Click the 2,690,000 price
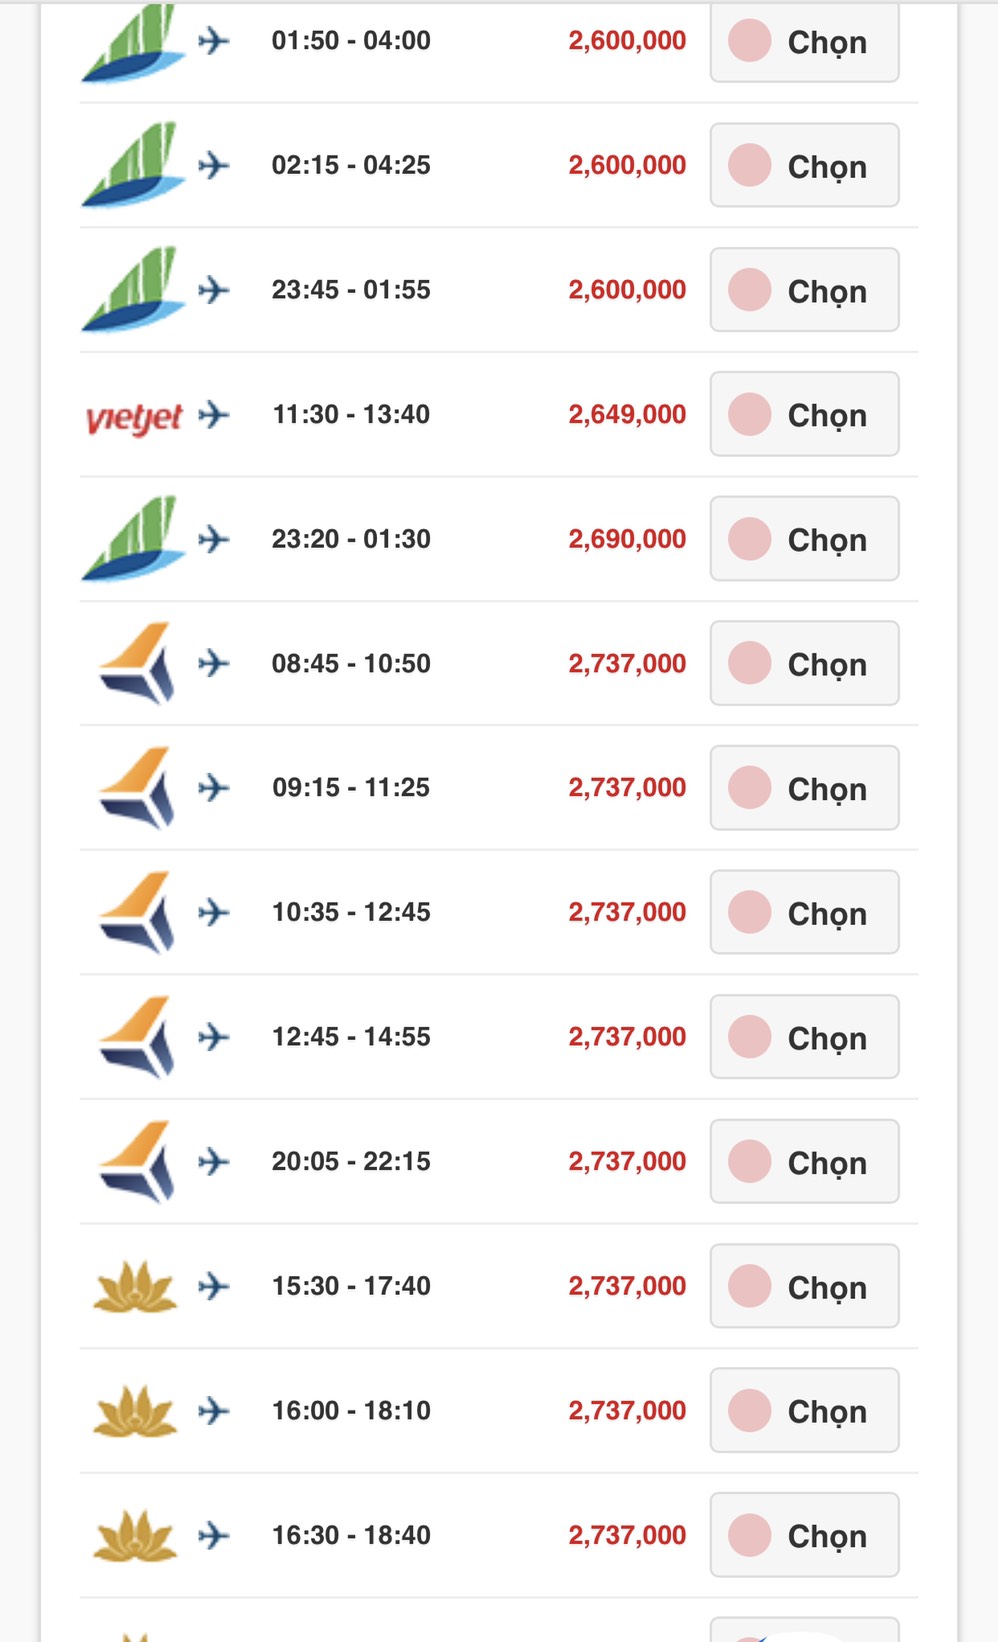Image resolution: width=998 pixels, height=1642 pixels. click(x=627, y=539)
